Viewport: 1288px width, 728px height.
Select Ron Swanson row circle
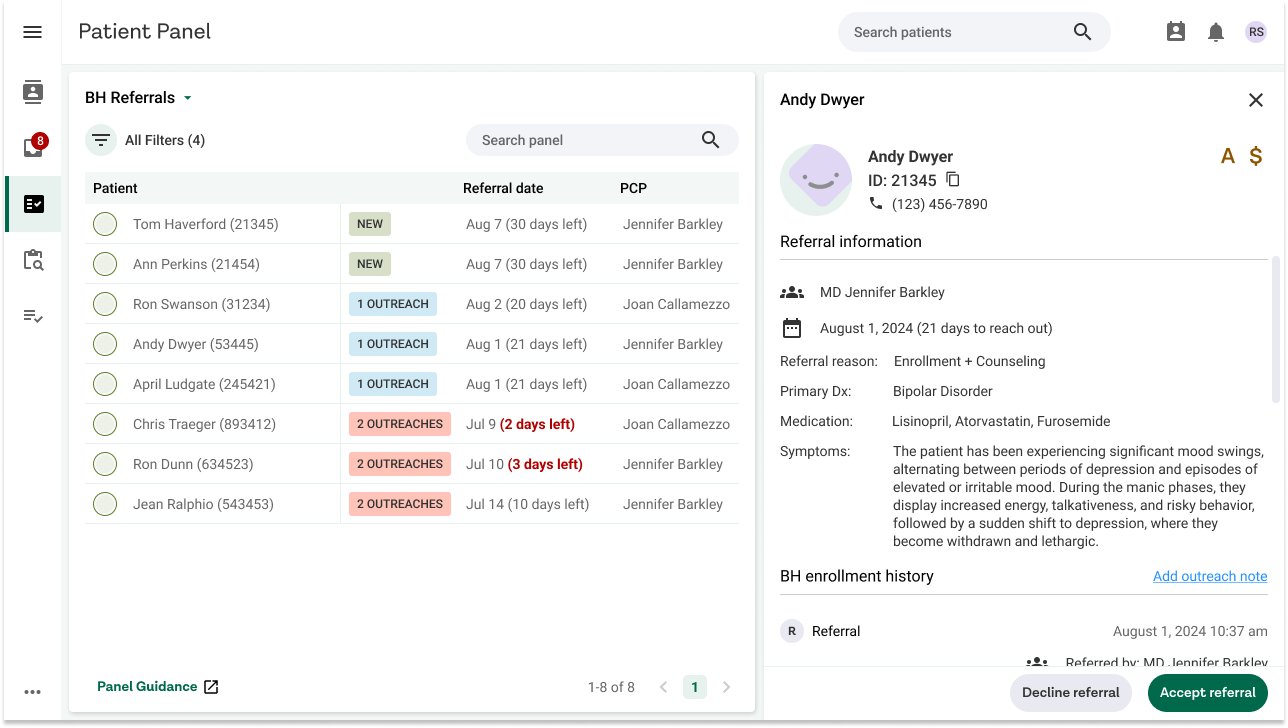coord(105,304)
